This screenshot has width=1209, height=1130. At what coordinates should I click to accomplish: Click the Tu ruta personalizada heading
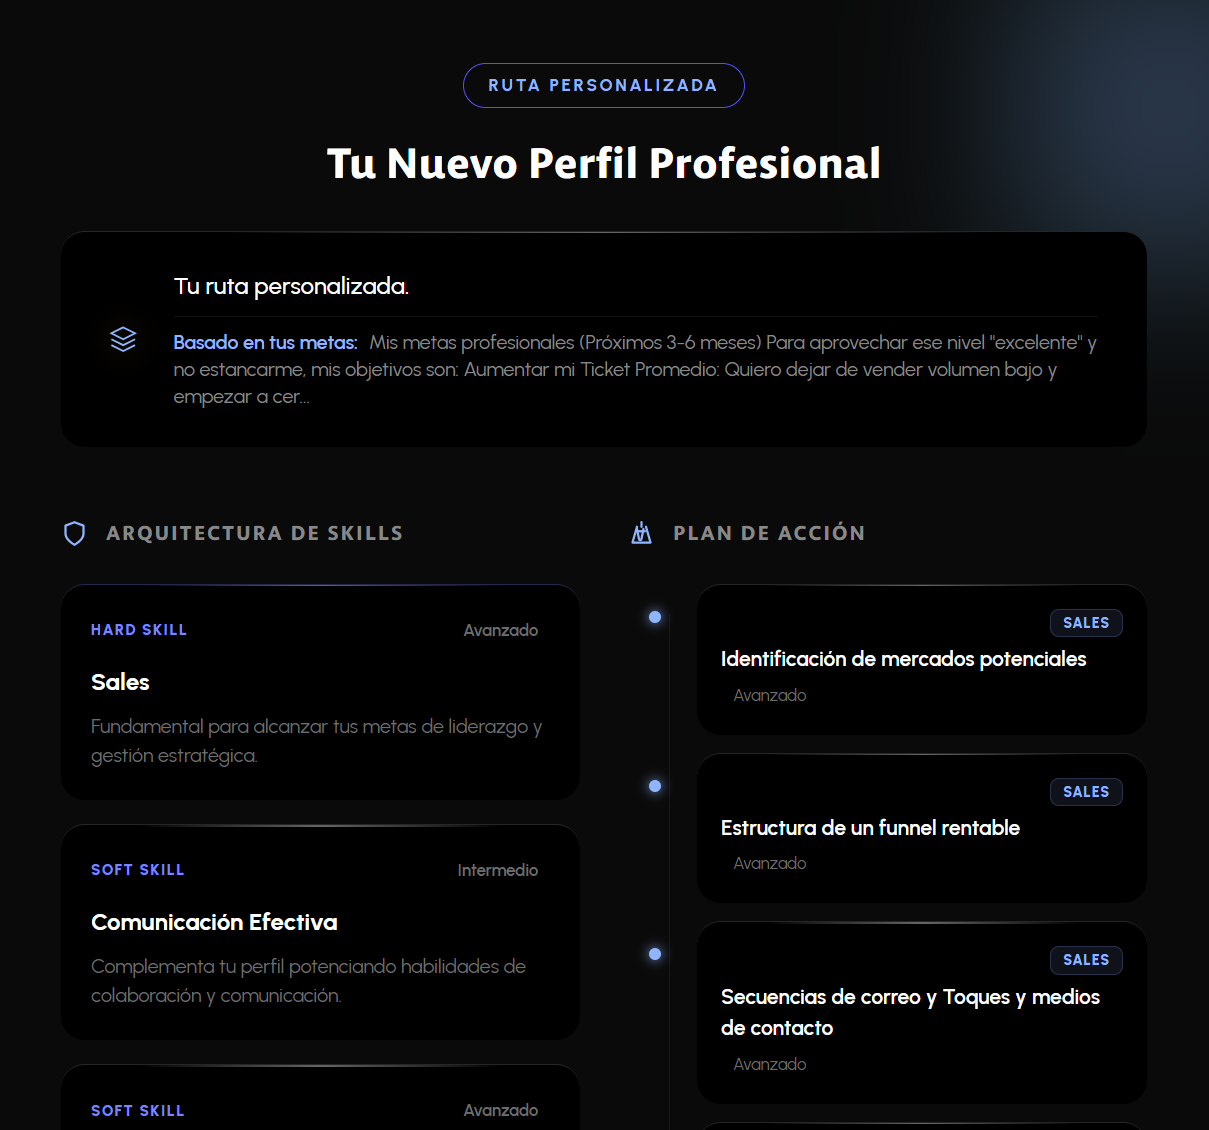pyautogui.click(x=291, y=286)
